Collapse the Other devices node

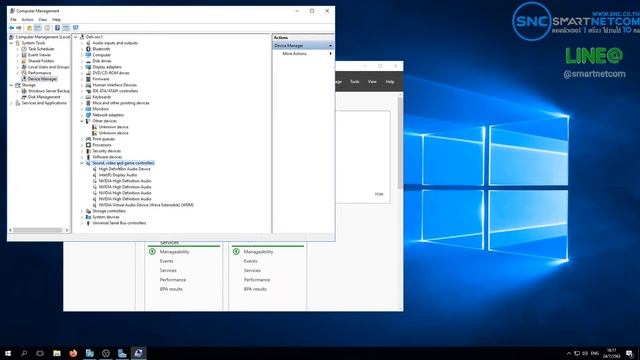pos(82,121)
